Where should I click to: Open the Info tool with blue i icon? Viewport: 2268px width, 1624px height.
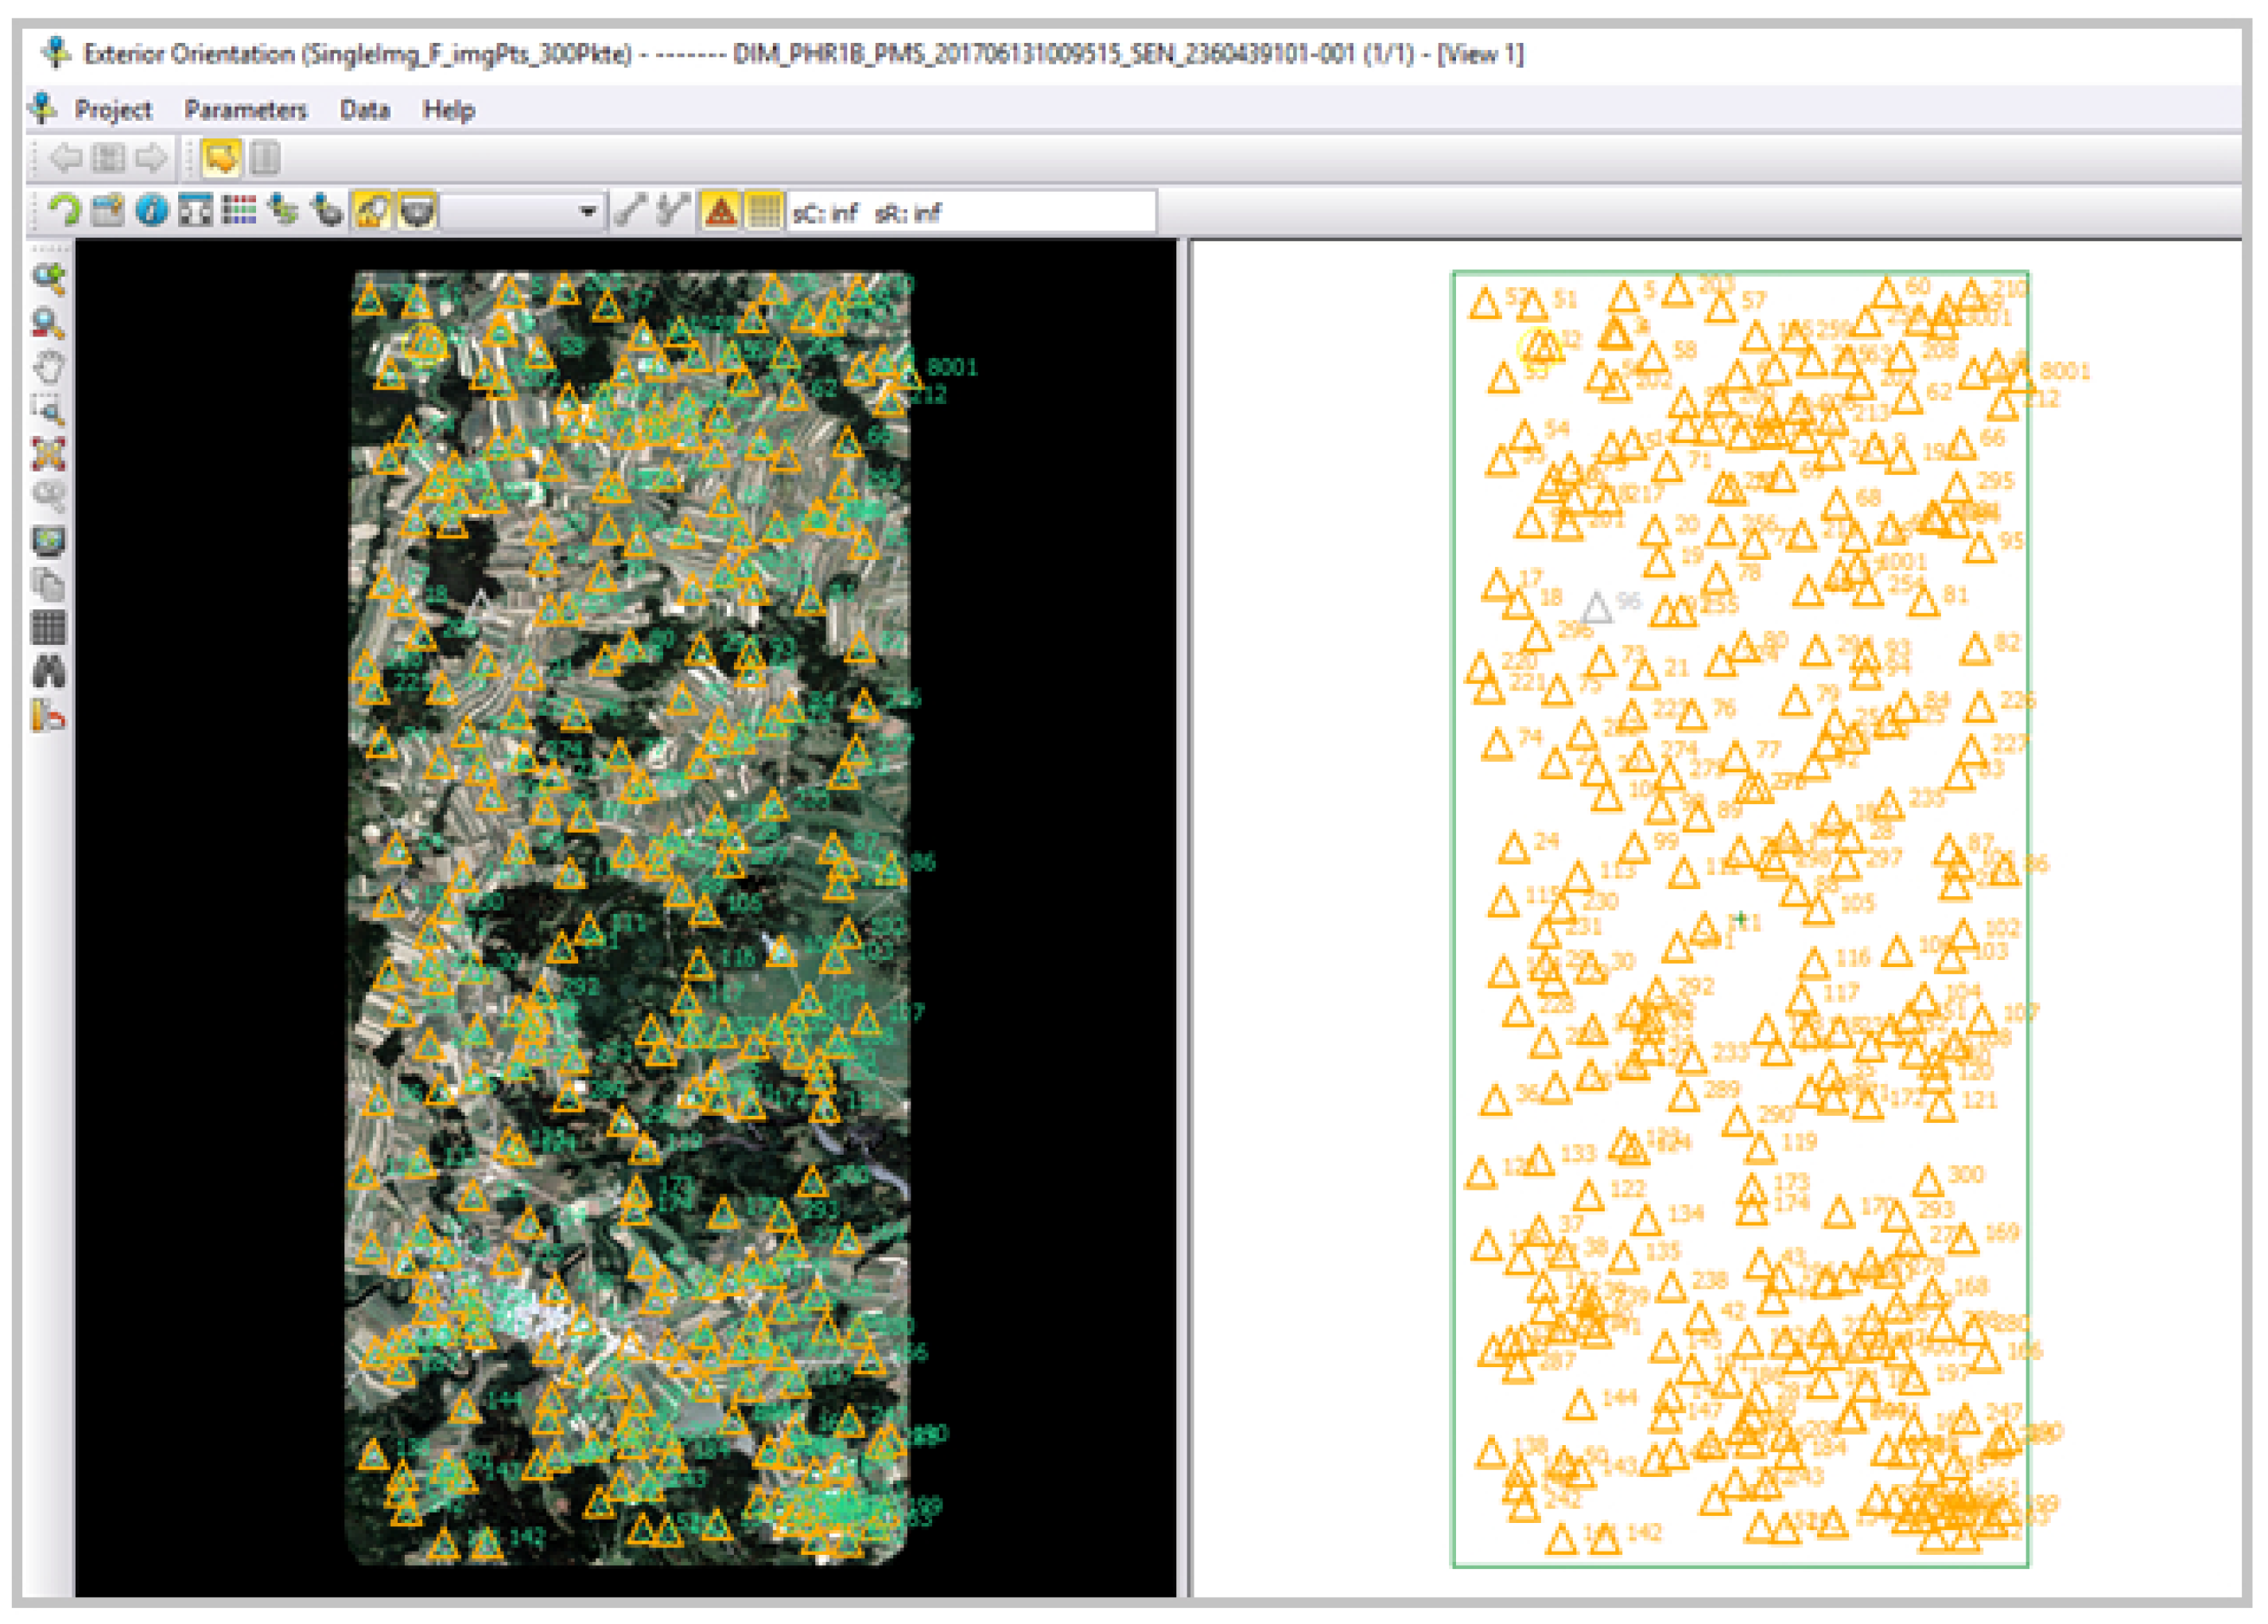tap(150, 212)
